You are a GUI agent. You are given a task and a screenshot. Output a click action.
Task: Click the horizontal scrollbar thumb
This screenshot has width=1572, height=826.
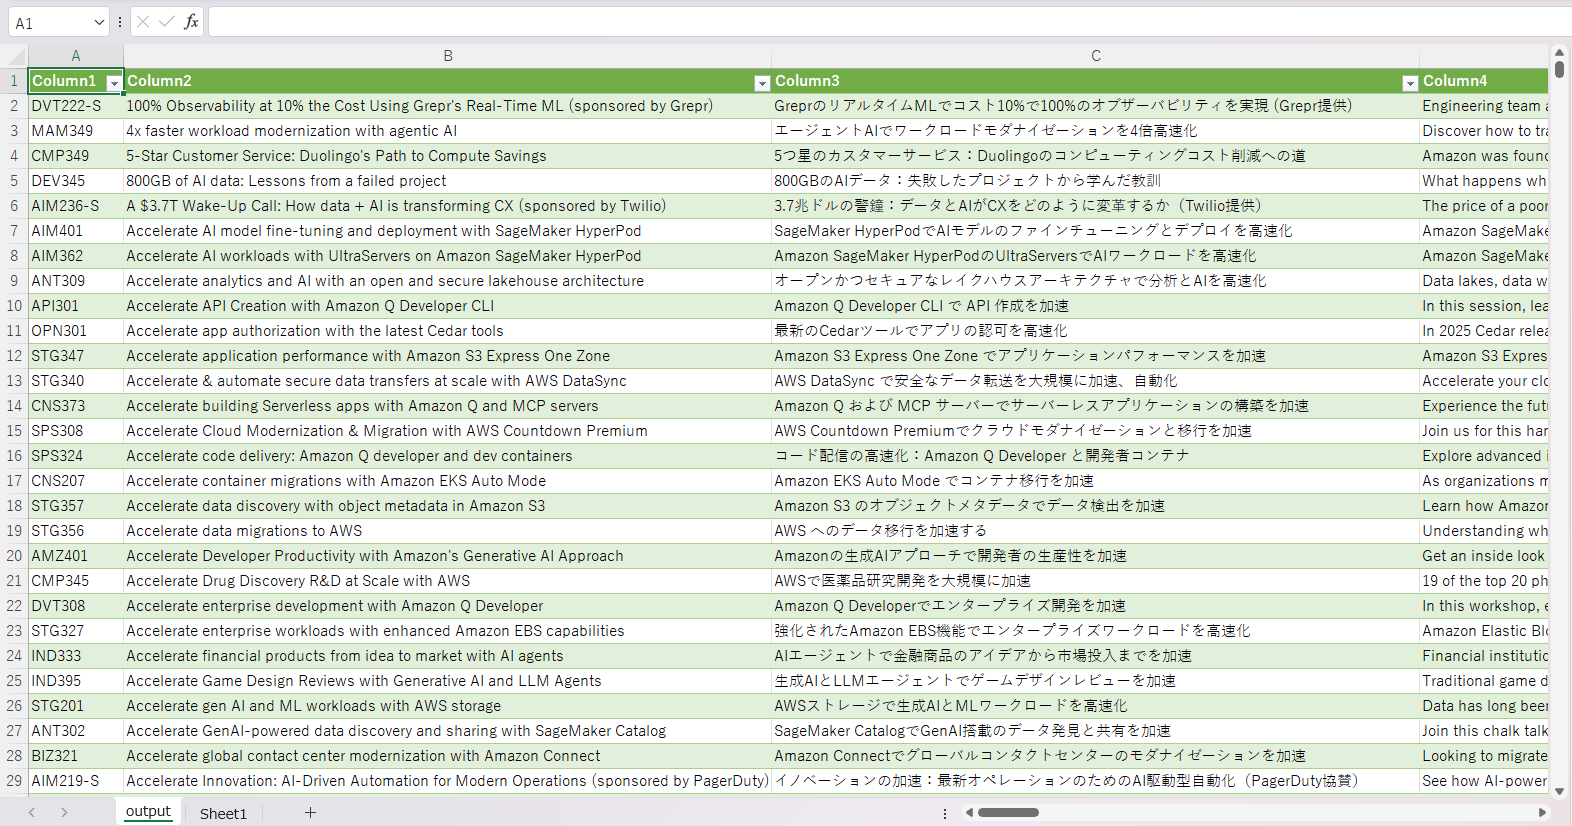coord(1008,813)
